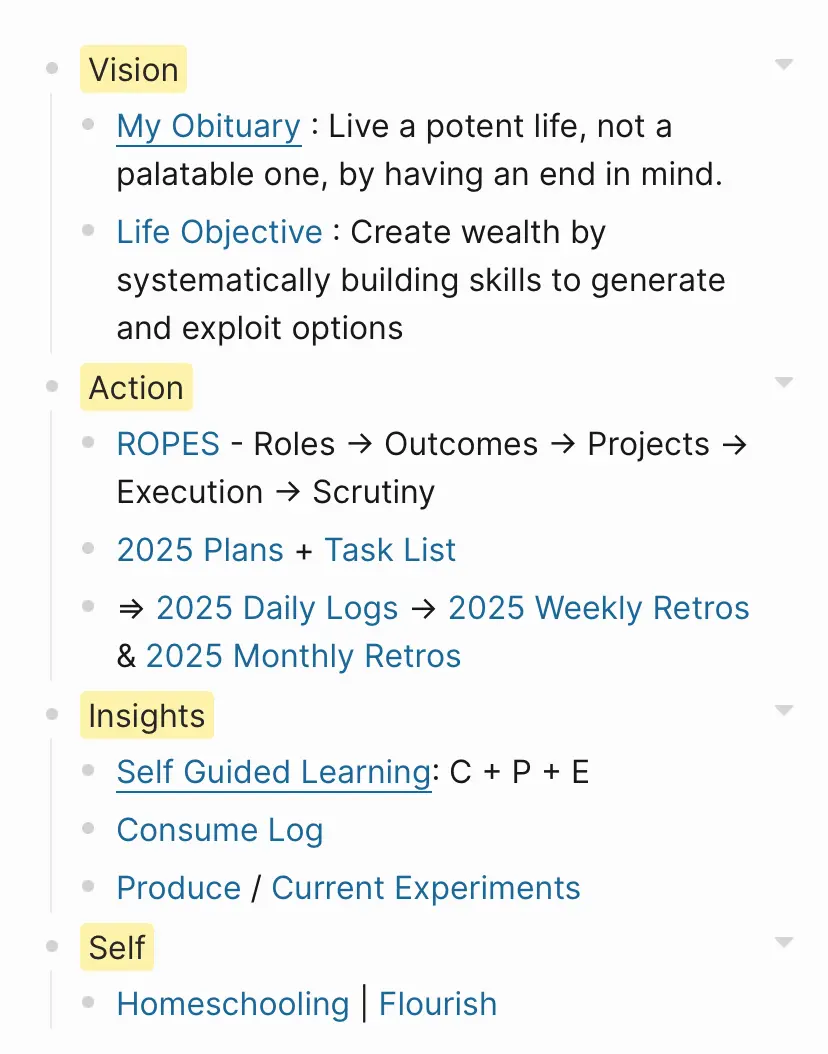Image resolution: width=828 pixels, height=1054 pixels.
Task: Open the Consume Log page
Action: pyautogui.click(x=219, y=831)
